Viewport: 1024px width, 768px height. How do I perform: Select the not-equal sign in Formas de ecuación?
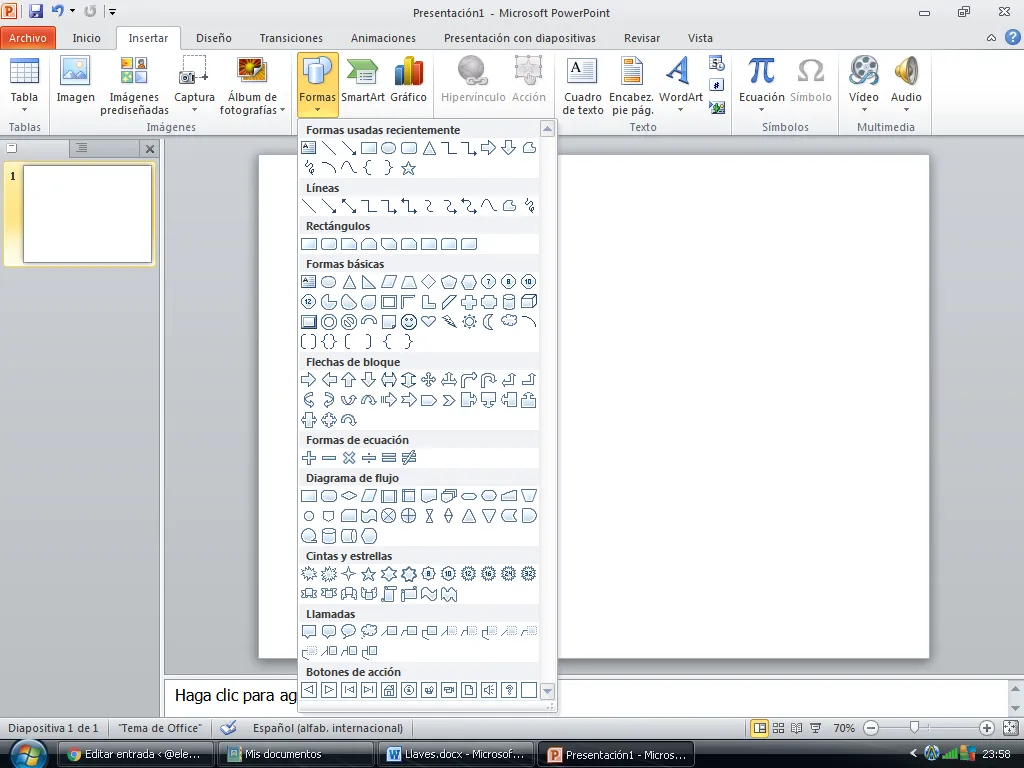[409, 458]
